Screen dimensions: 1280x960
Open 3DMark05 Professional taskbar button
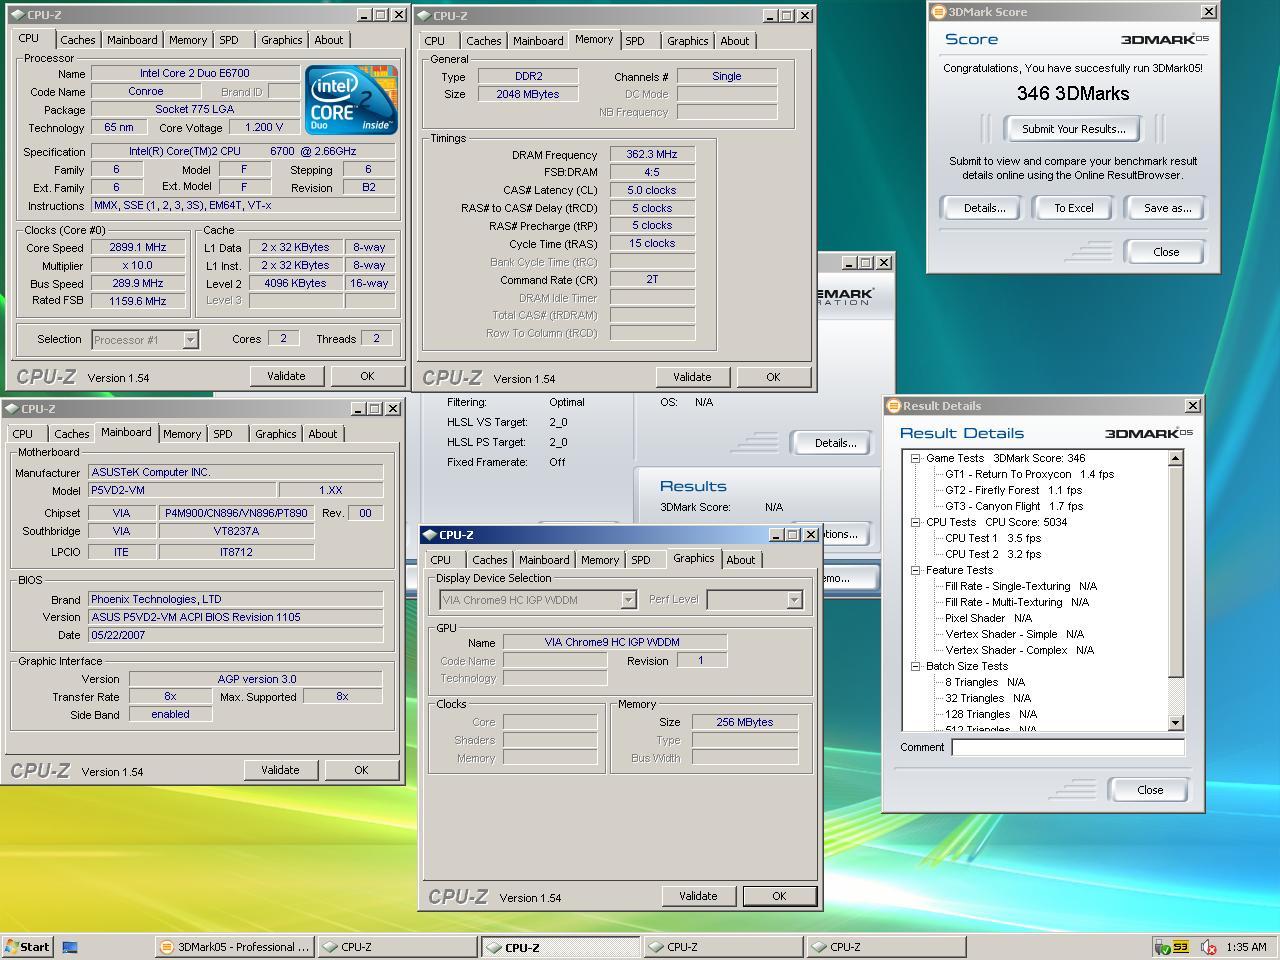click(234, 947)
